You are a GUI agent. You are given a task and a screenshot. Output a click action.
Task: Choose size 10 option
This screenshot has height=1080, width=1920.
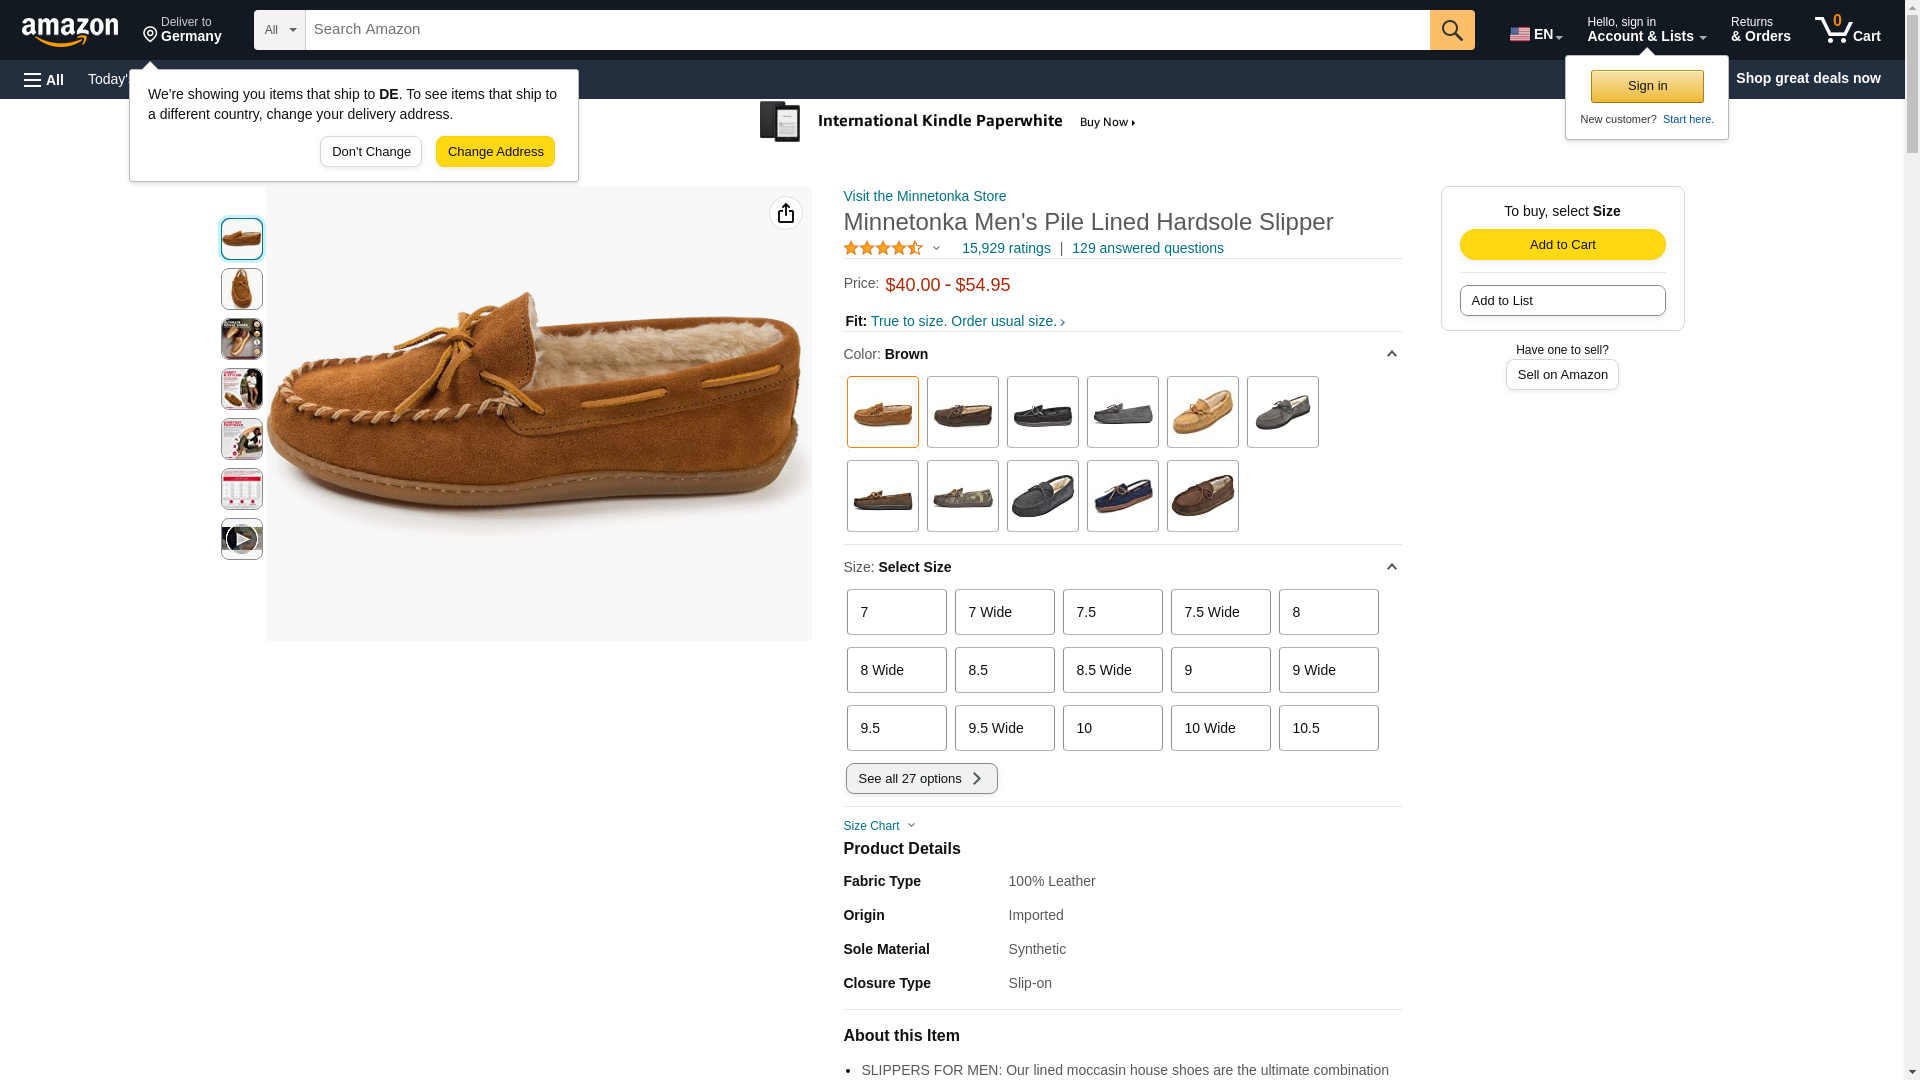(1112, 728)
